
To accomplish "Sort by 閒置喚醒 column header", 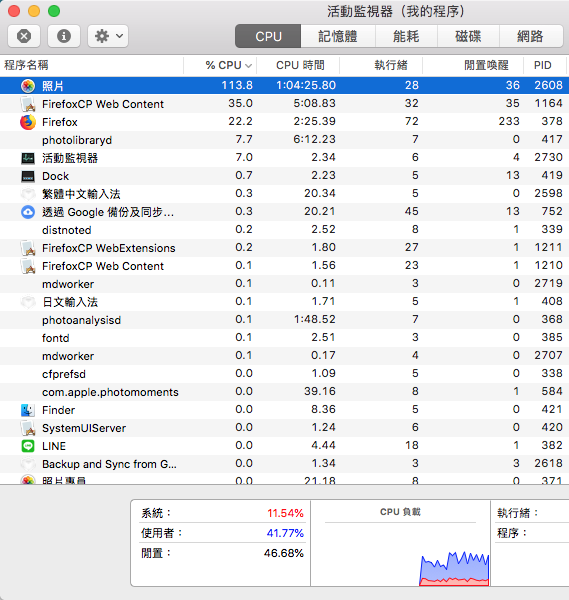I will (473, 65).
